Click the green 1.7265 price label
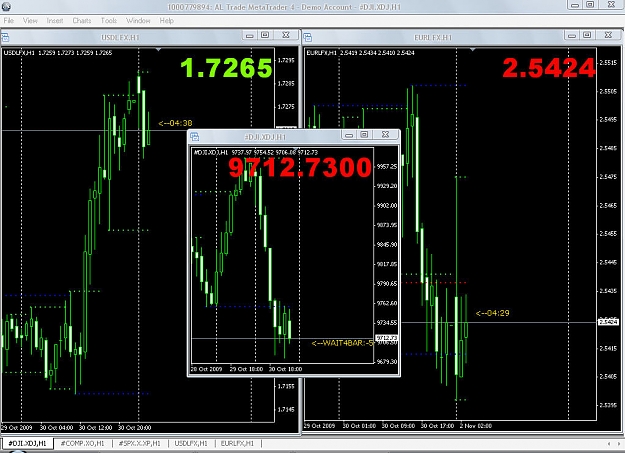This screenshot has width=625, height=453. tap(226, 68)
